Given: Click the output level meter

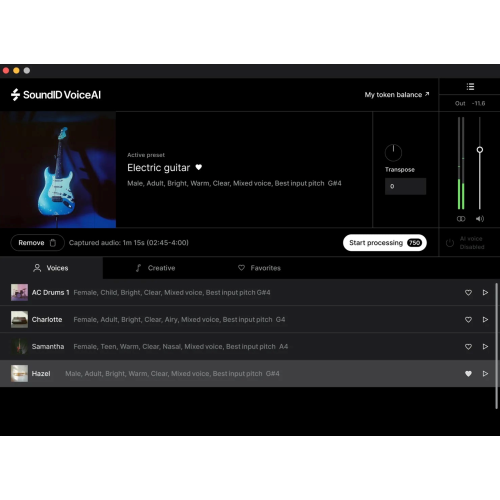Looking at the screenshot, I should pos(461,163).
